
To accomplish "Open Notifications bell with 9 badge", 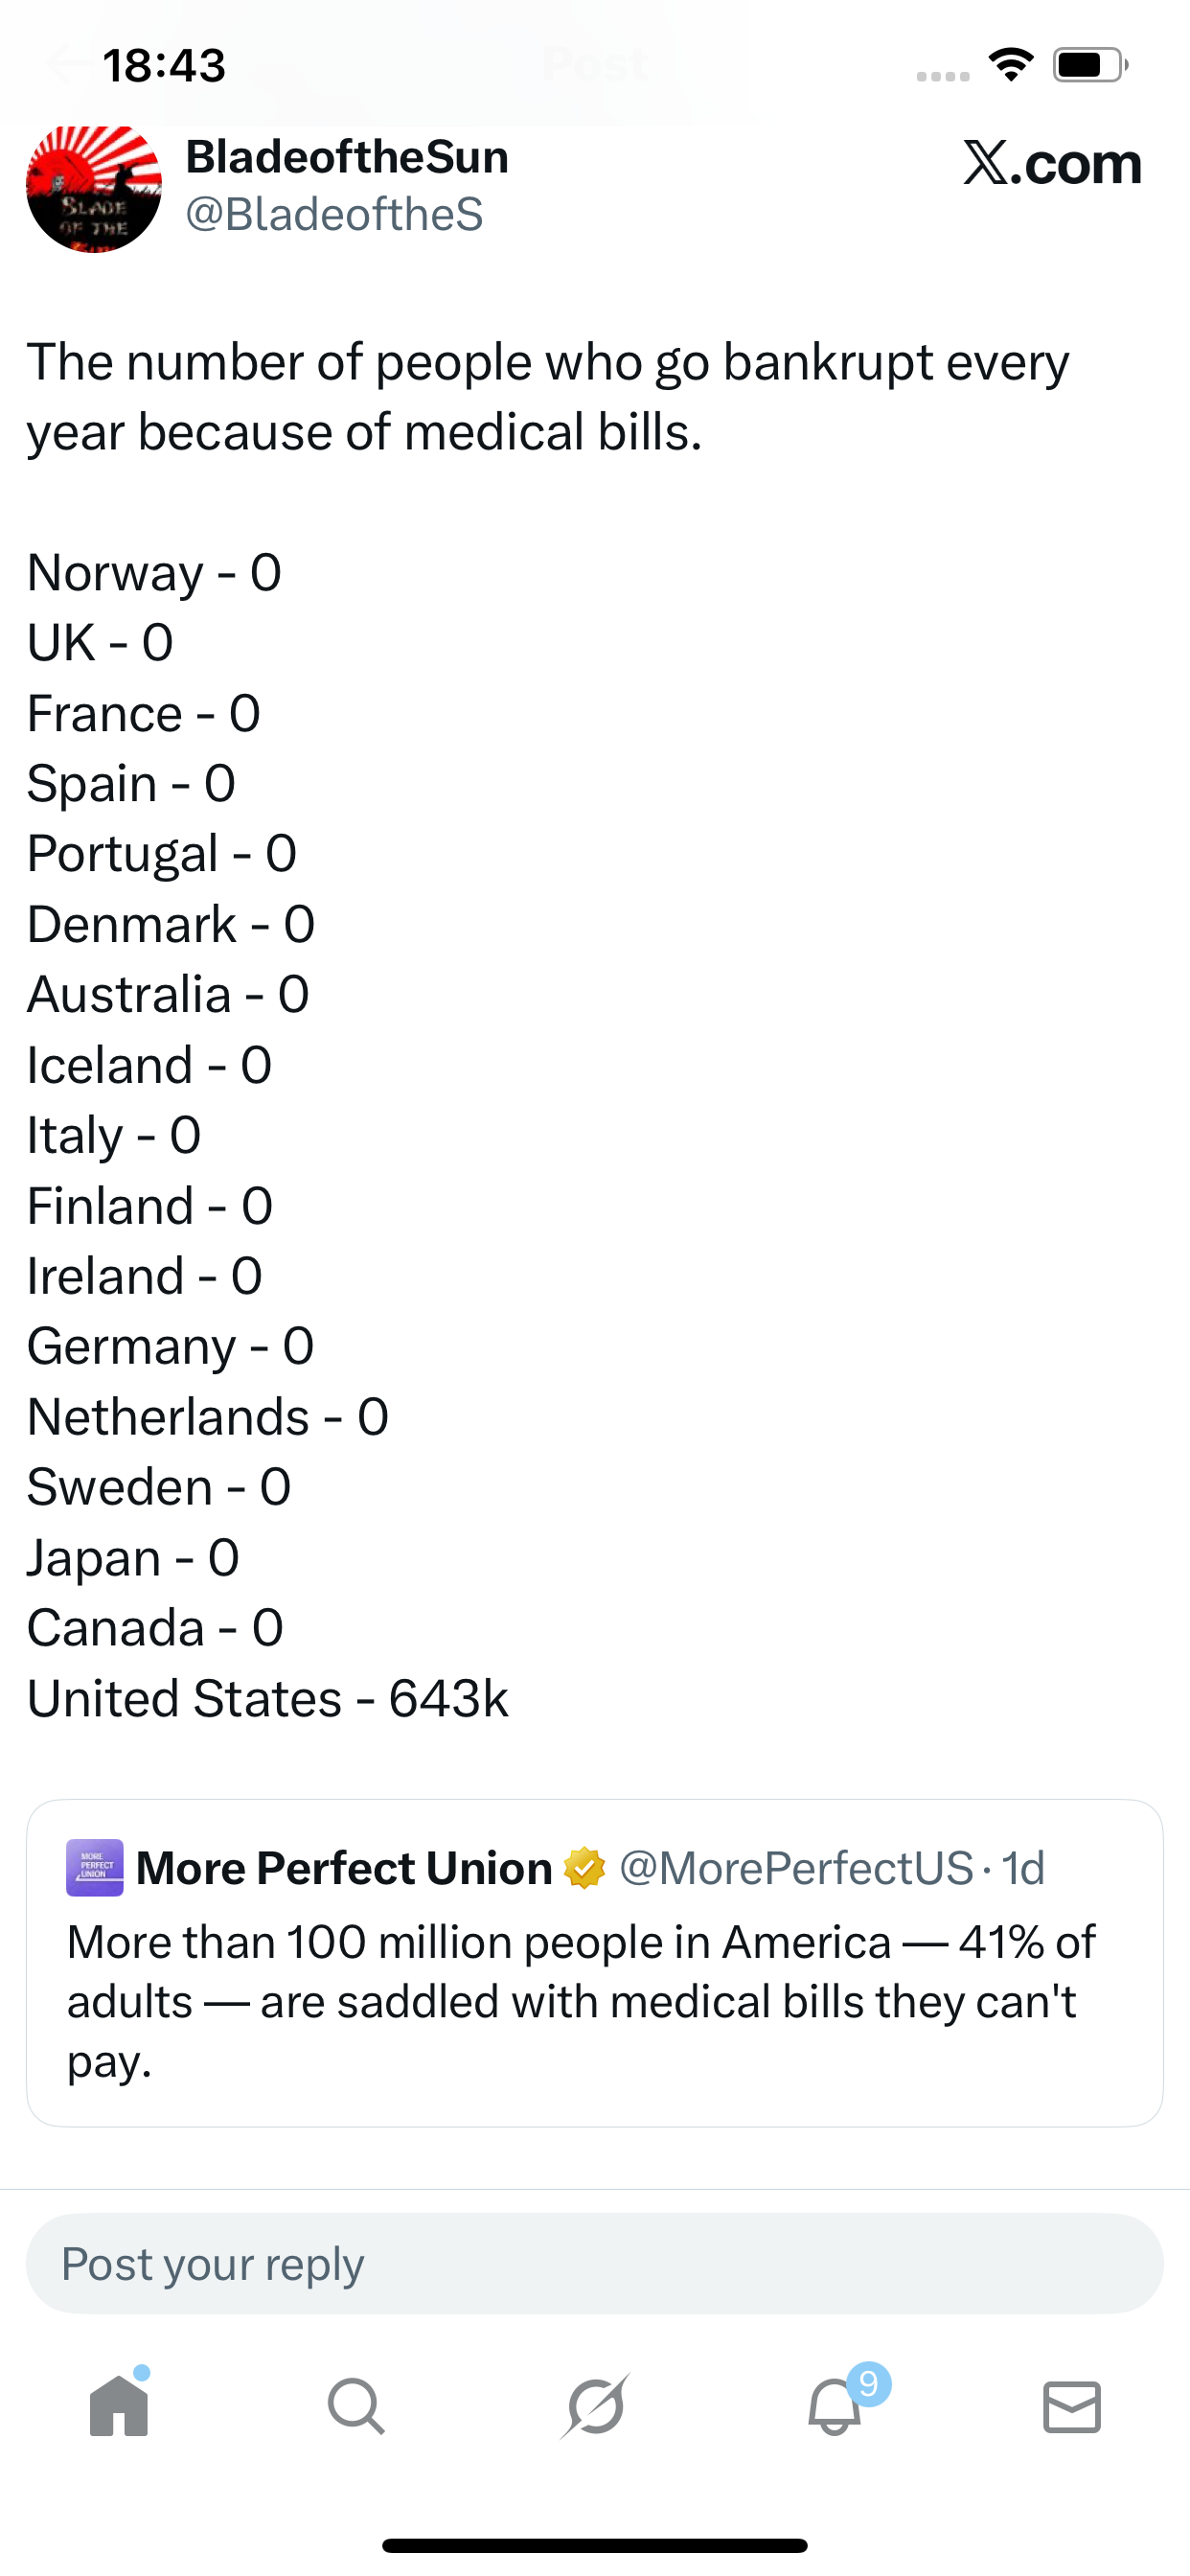I will 835,2406.
